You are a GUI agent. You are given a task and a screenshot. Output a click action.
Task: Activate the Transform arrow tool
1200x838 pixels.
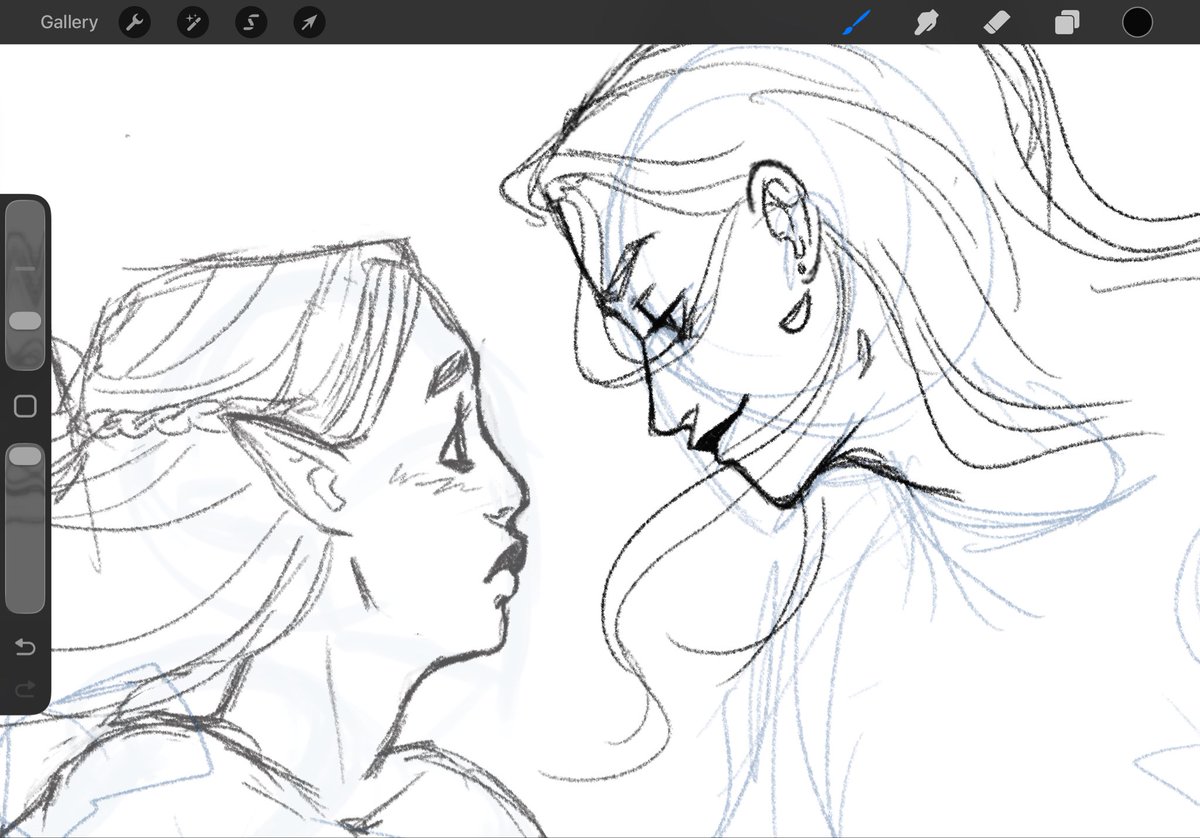click(309, 22)
